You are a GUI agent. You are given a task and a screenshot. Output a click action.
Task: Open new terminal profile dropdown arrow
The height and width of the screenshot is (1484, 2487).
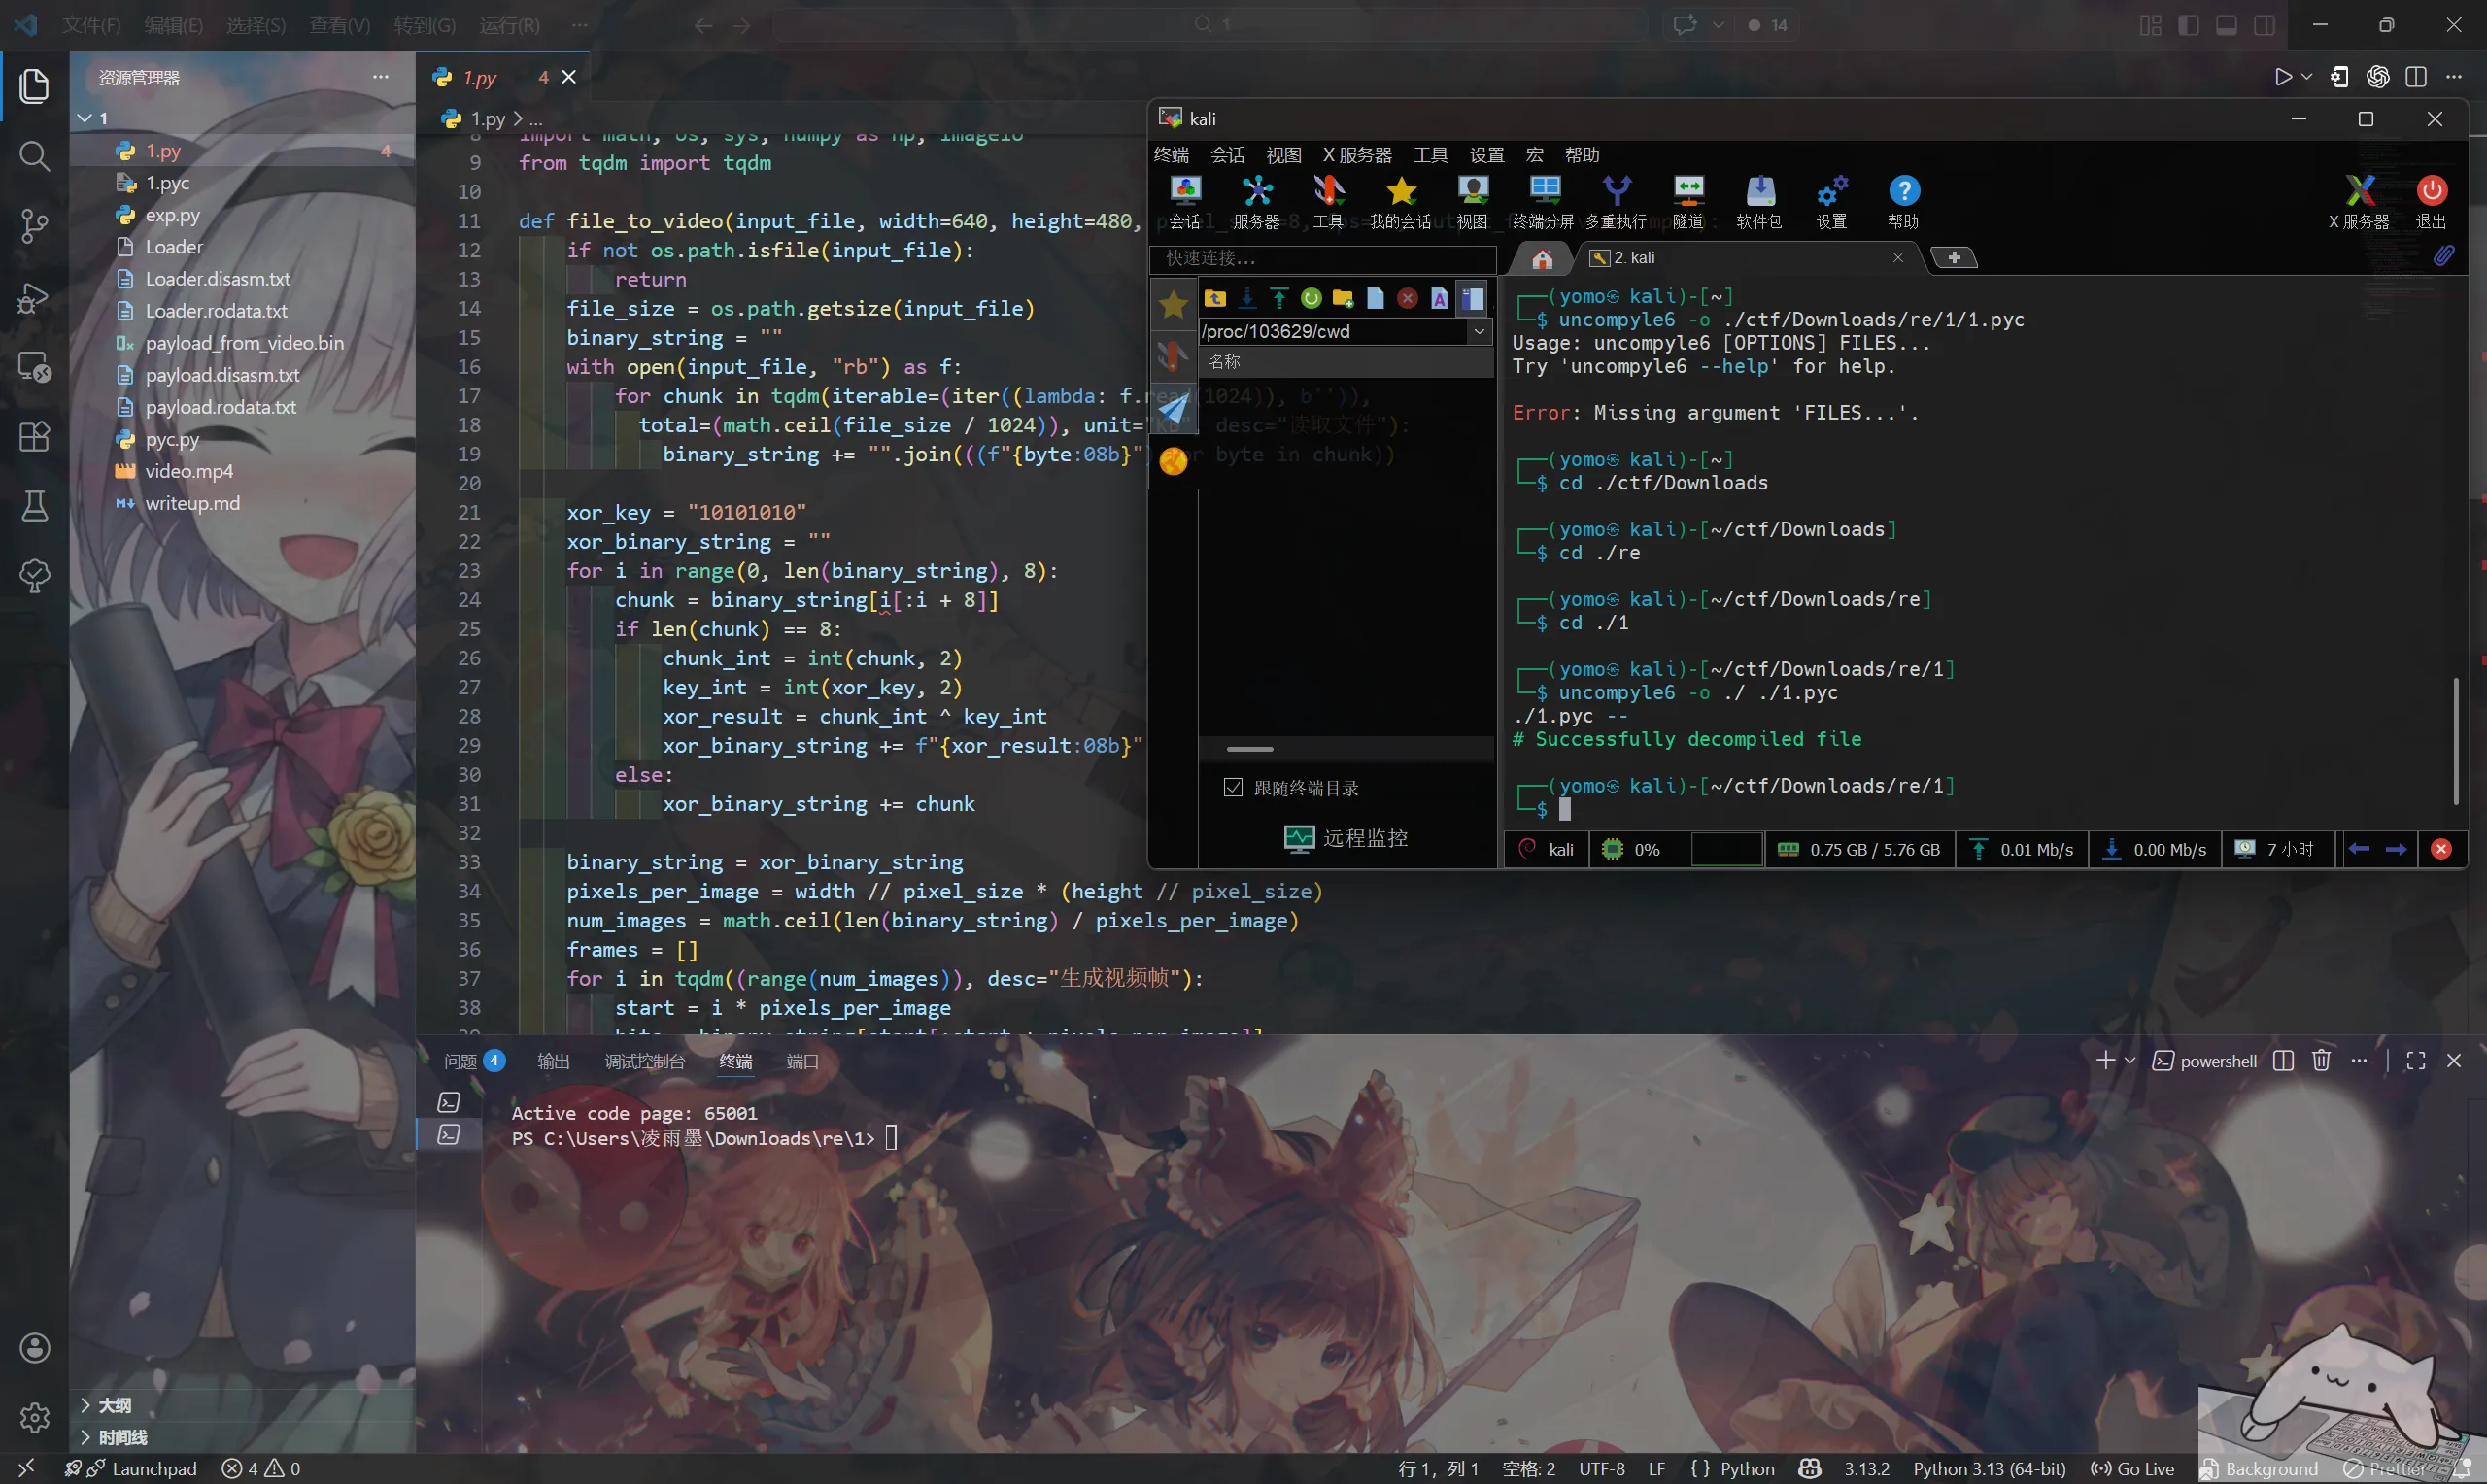click(2130, 1060)
